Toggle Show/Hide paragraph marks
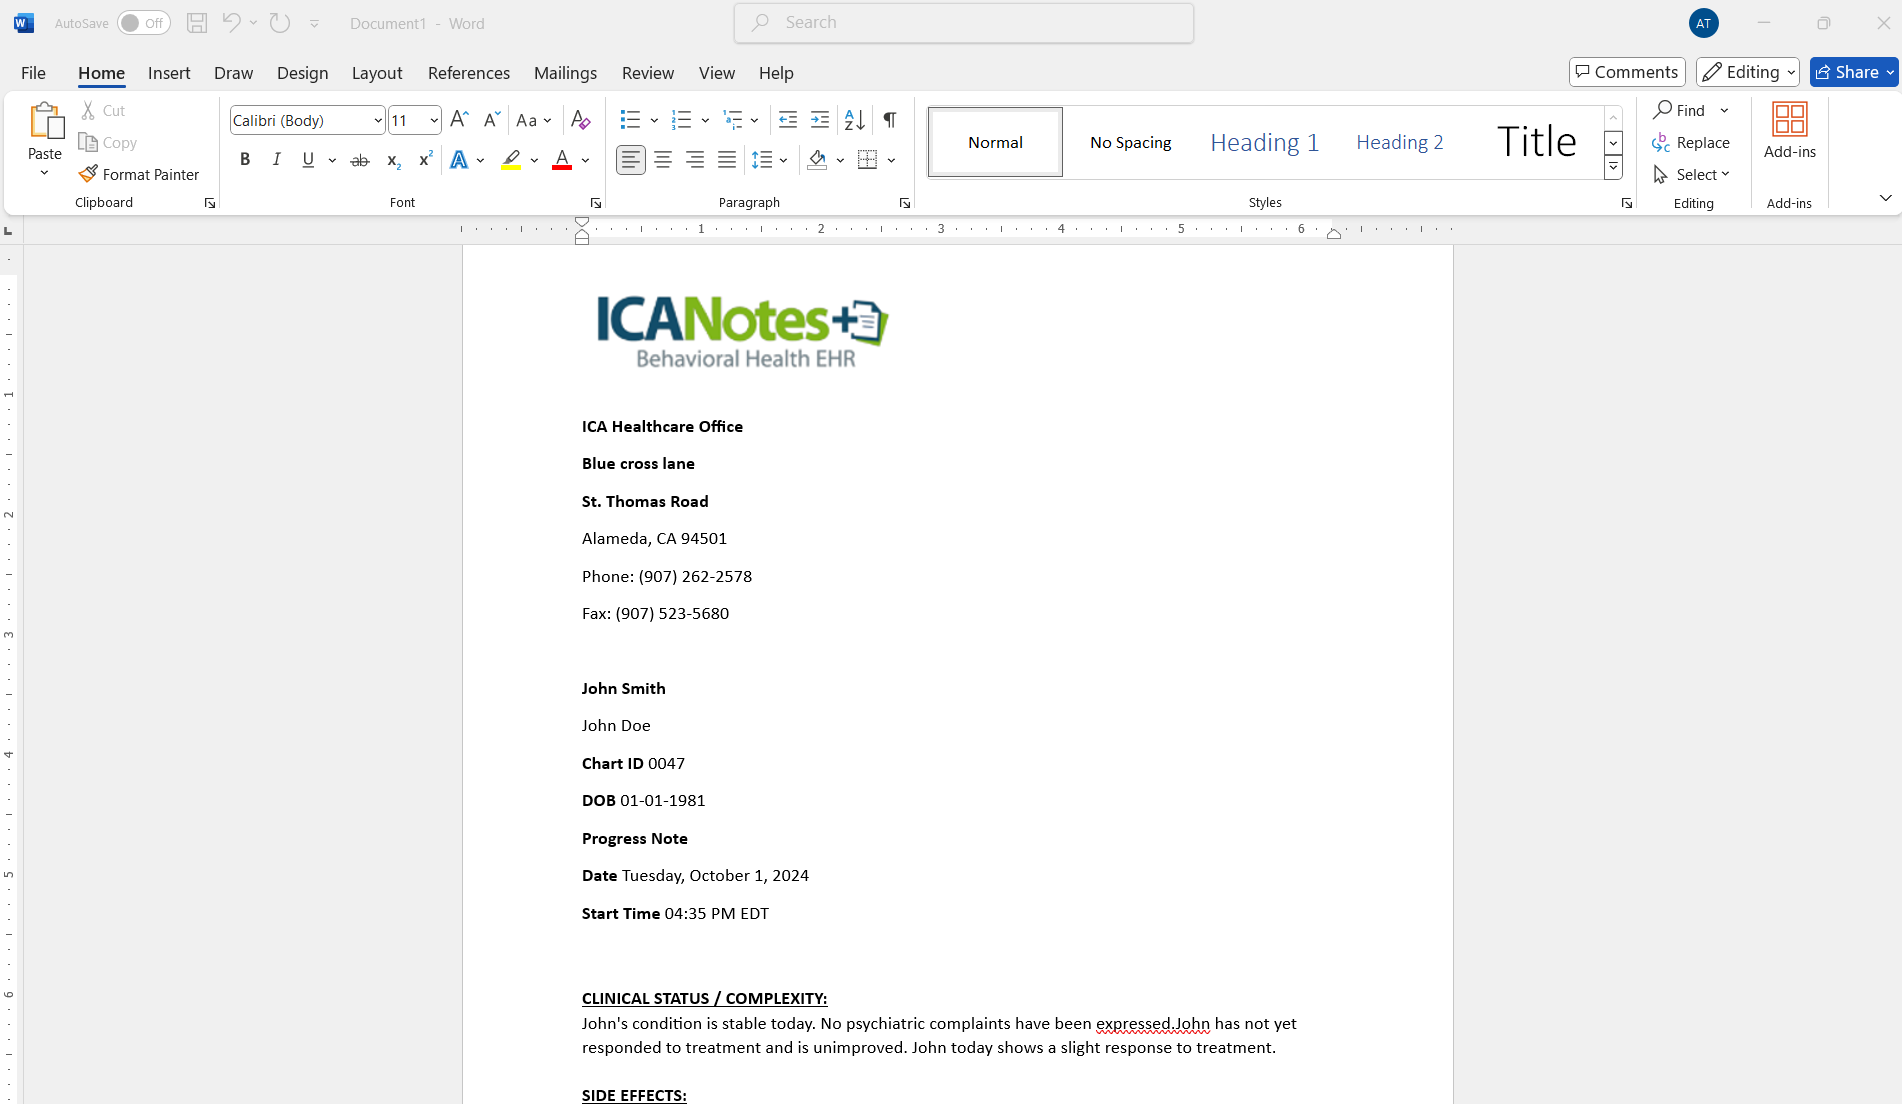 click(x=890, y=120)
